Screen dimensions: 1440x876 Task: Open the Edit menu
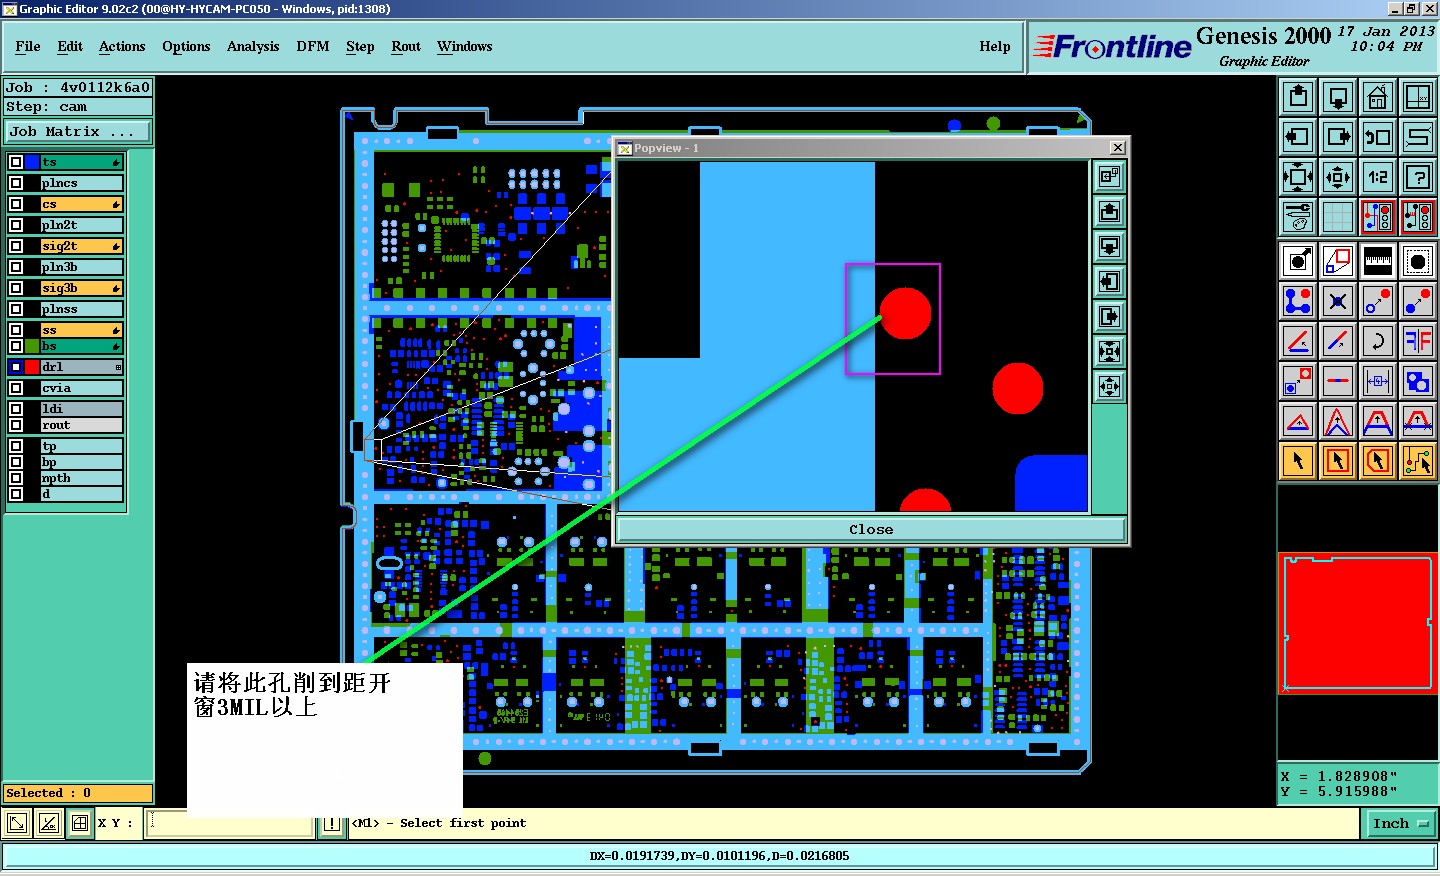point(70,47)
